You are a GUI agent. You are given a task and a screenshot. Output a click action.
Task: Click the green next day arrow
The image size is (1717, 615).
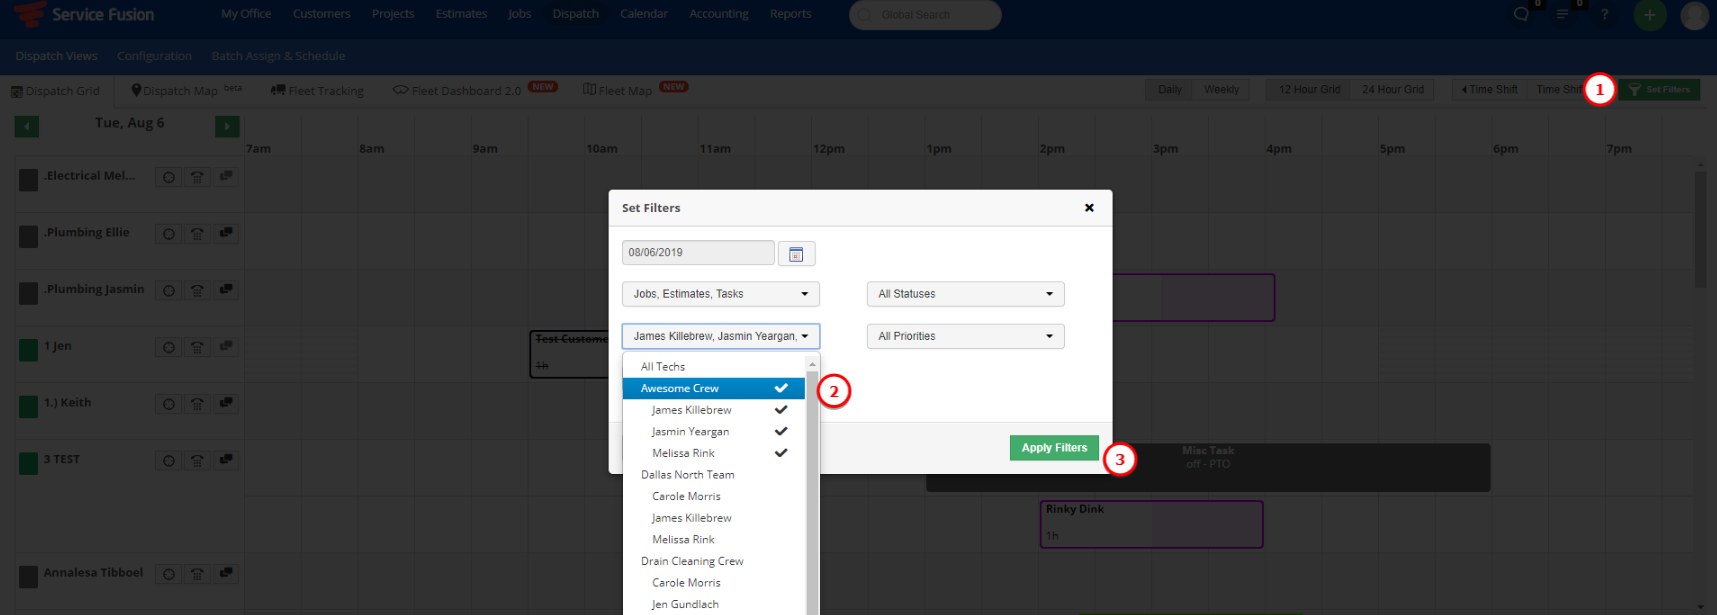227,126
